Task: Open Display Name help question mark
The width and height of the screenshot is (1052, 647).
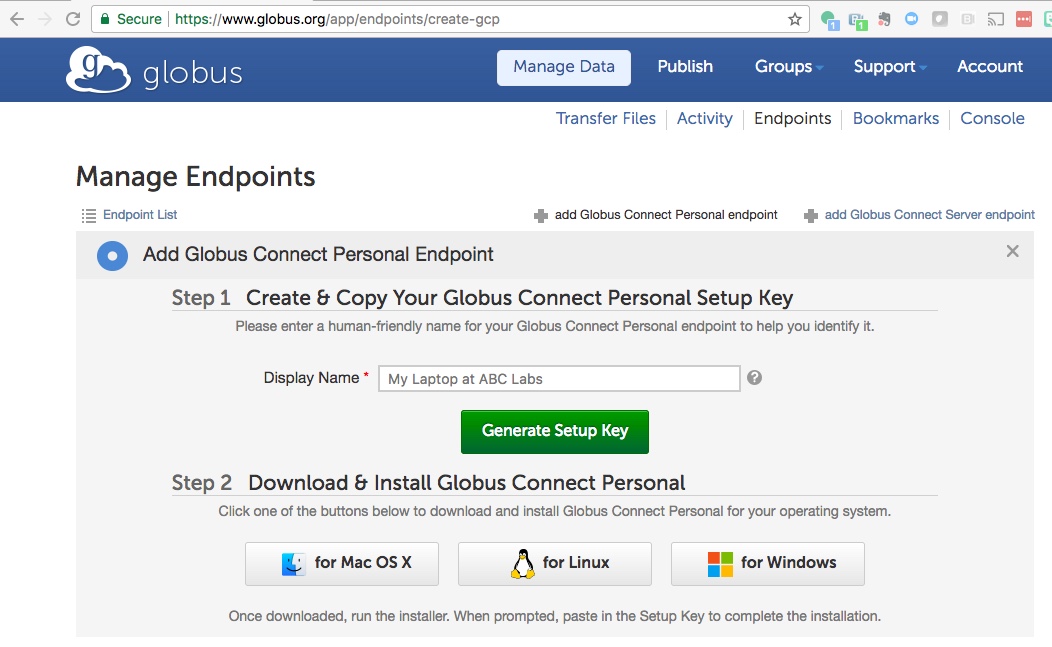Action: click(x=754, y=378)
